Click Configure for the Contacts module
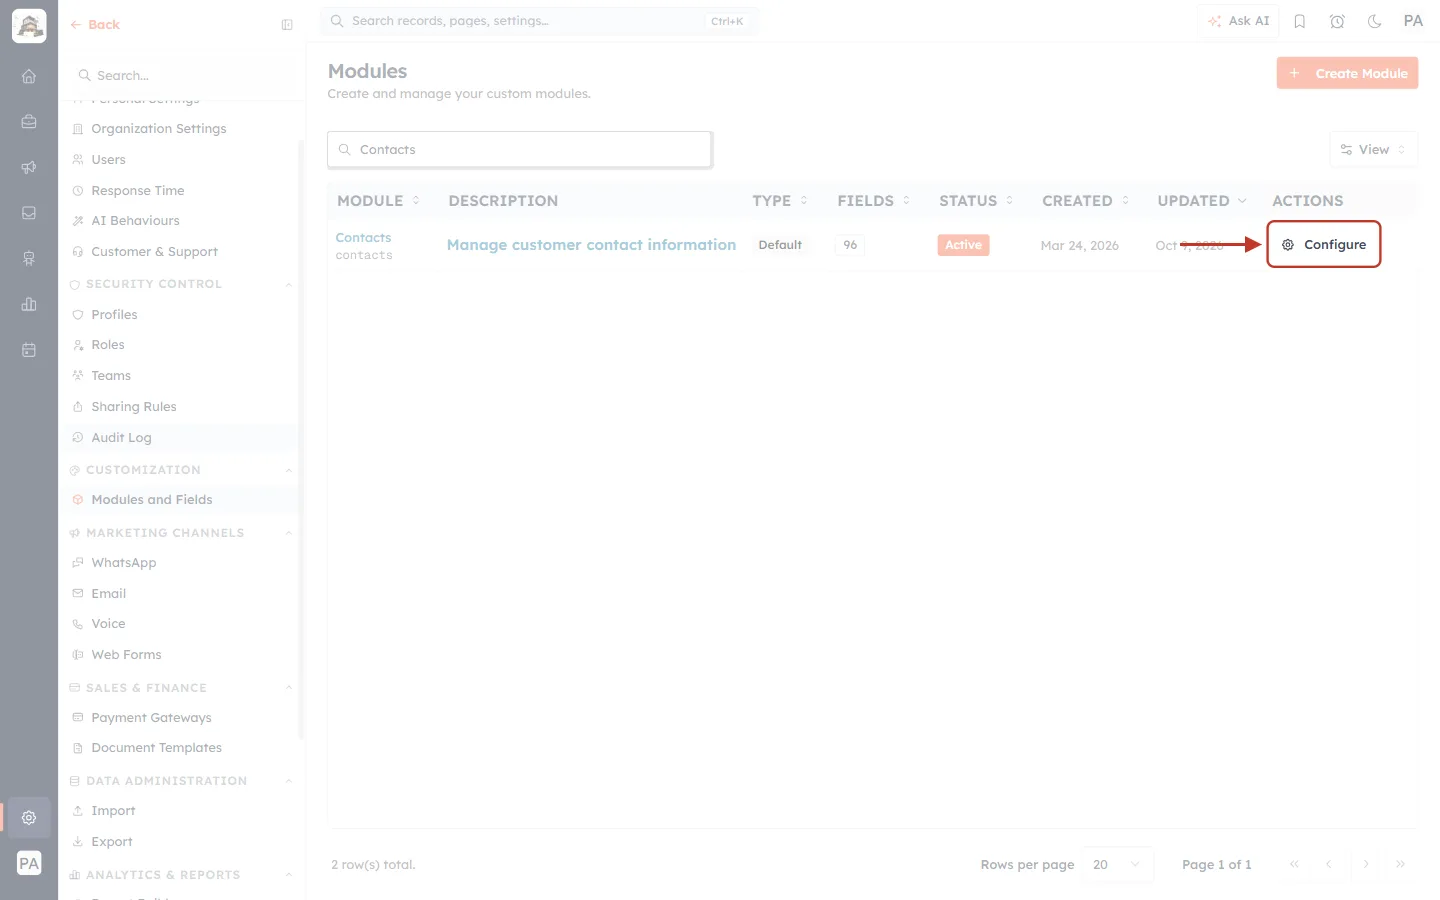1440x900 pixels. point(1324,244)
